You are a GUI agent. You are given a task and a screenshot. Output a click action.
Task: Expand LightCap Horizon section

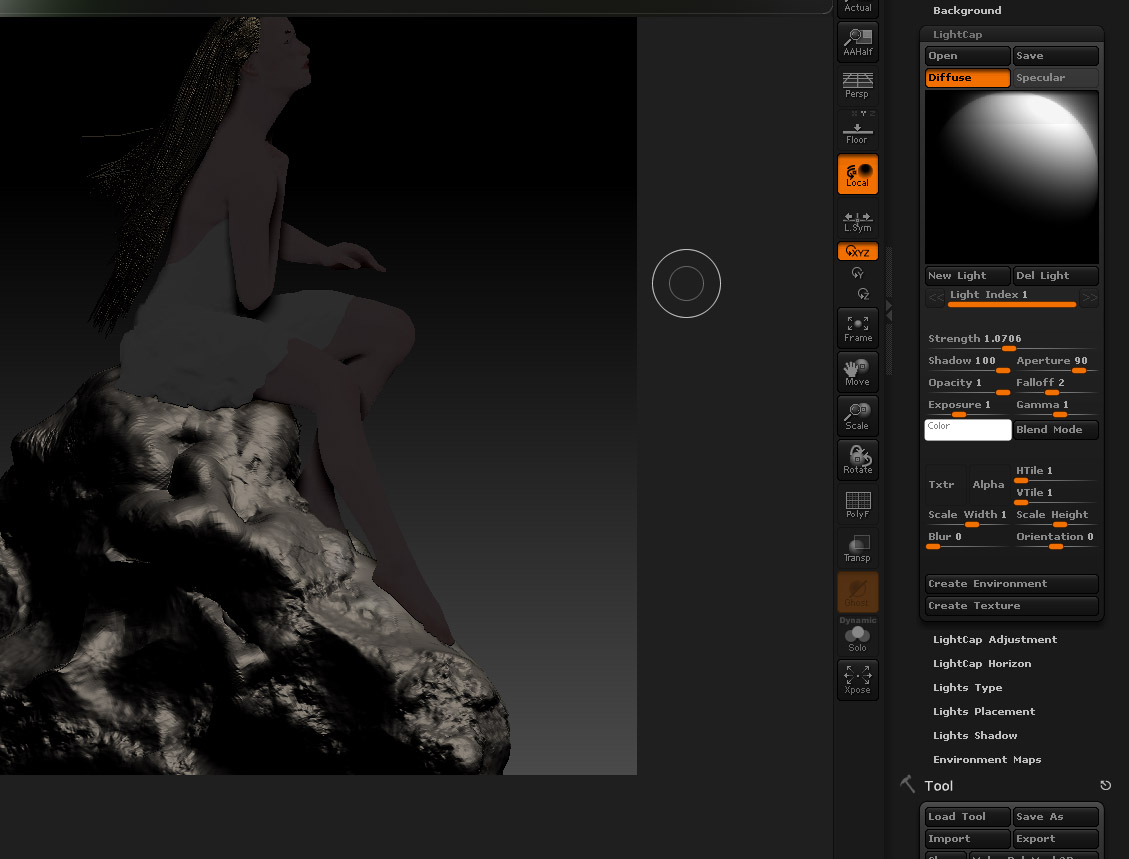pyautogui.click(x=982, y=663)
